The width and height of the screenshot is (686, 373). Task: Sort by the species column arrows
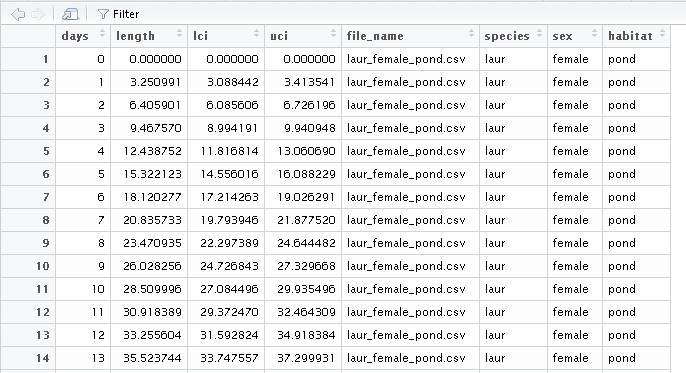point(539,33)
